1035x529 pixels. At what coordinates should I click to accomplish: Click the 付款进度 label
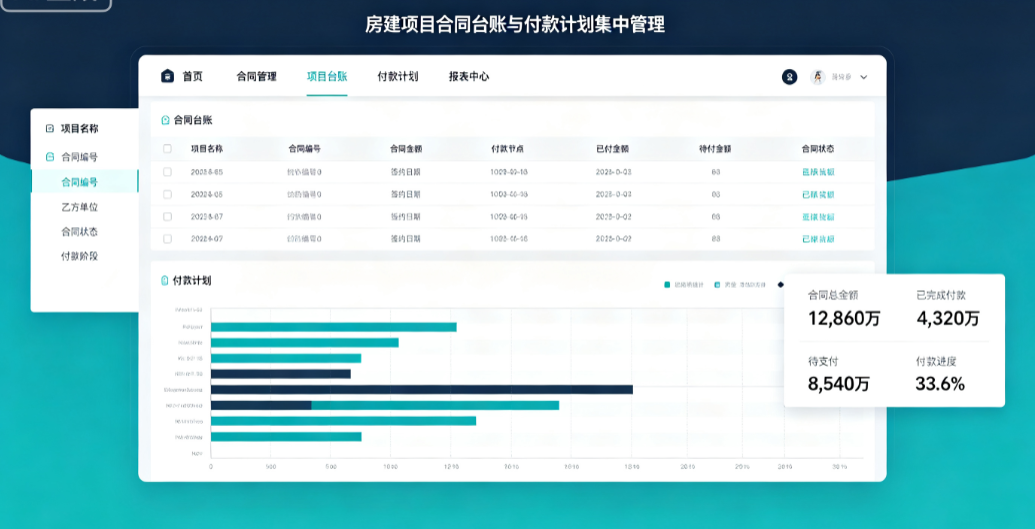point(936,361)
